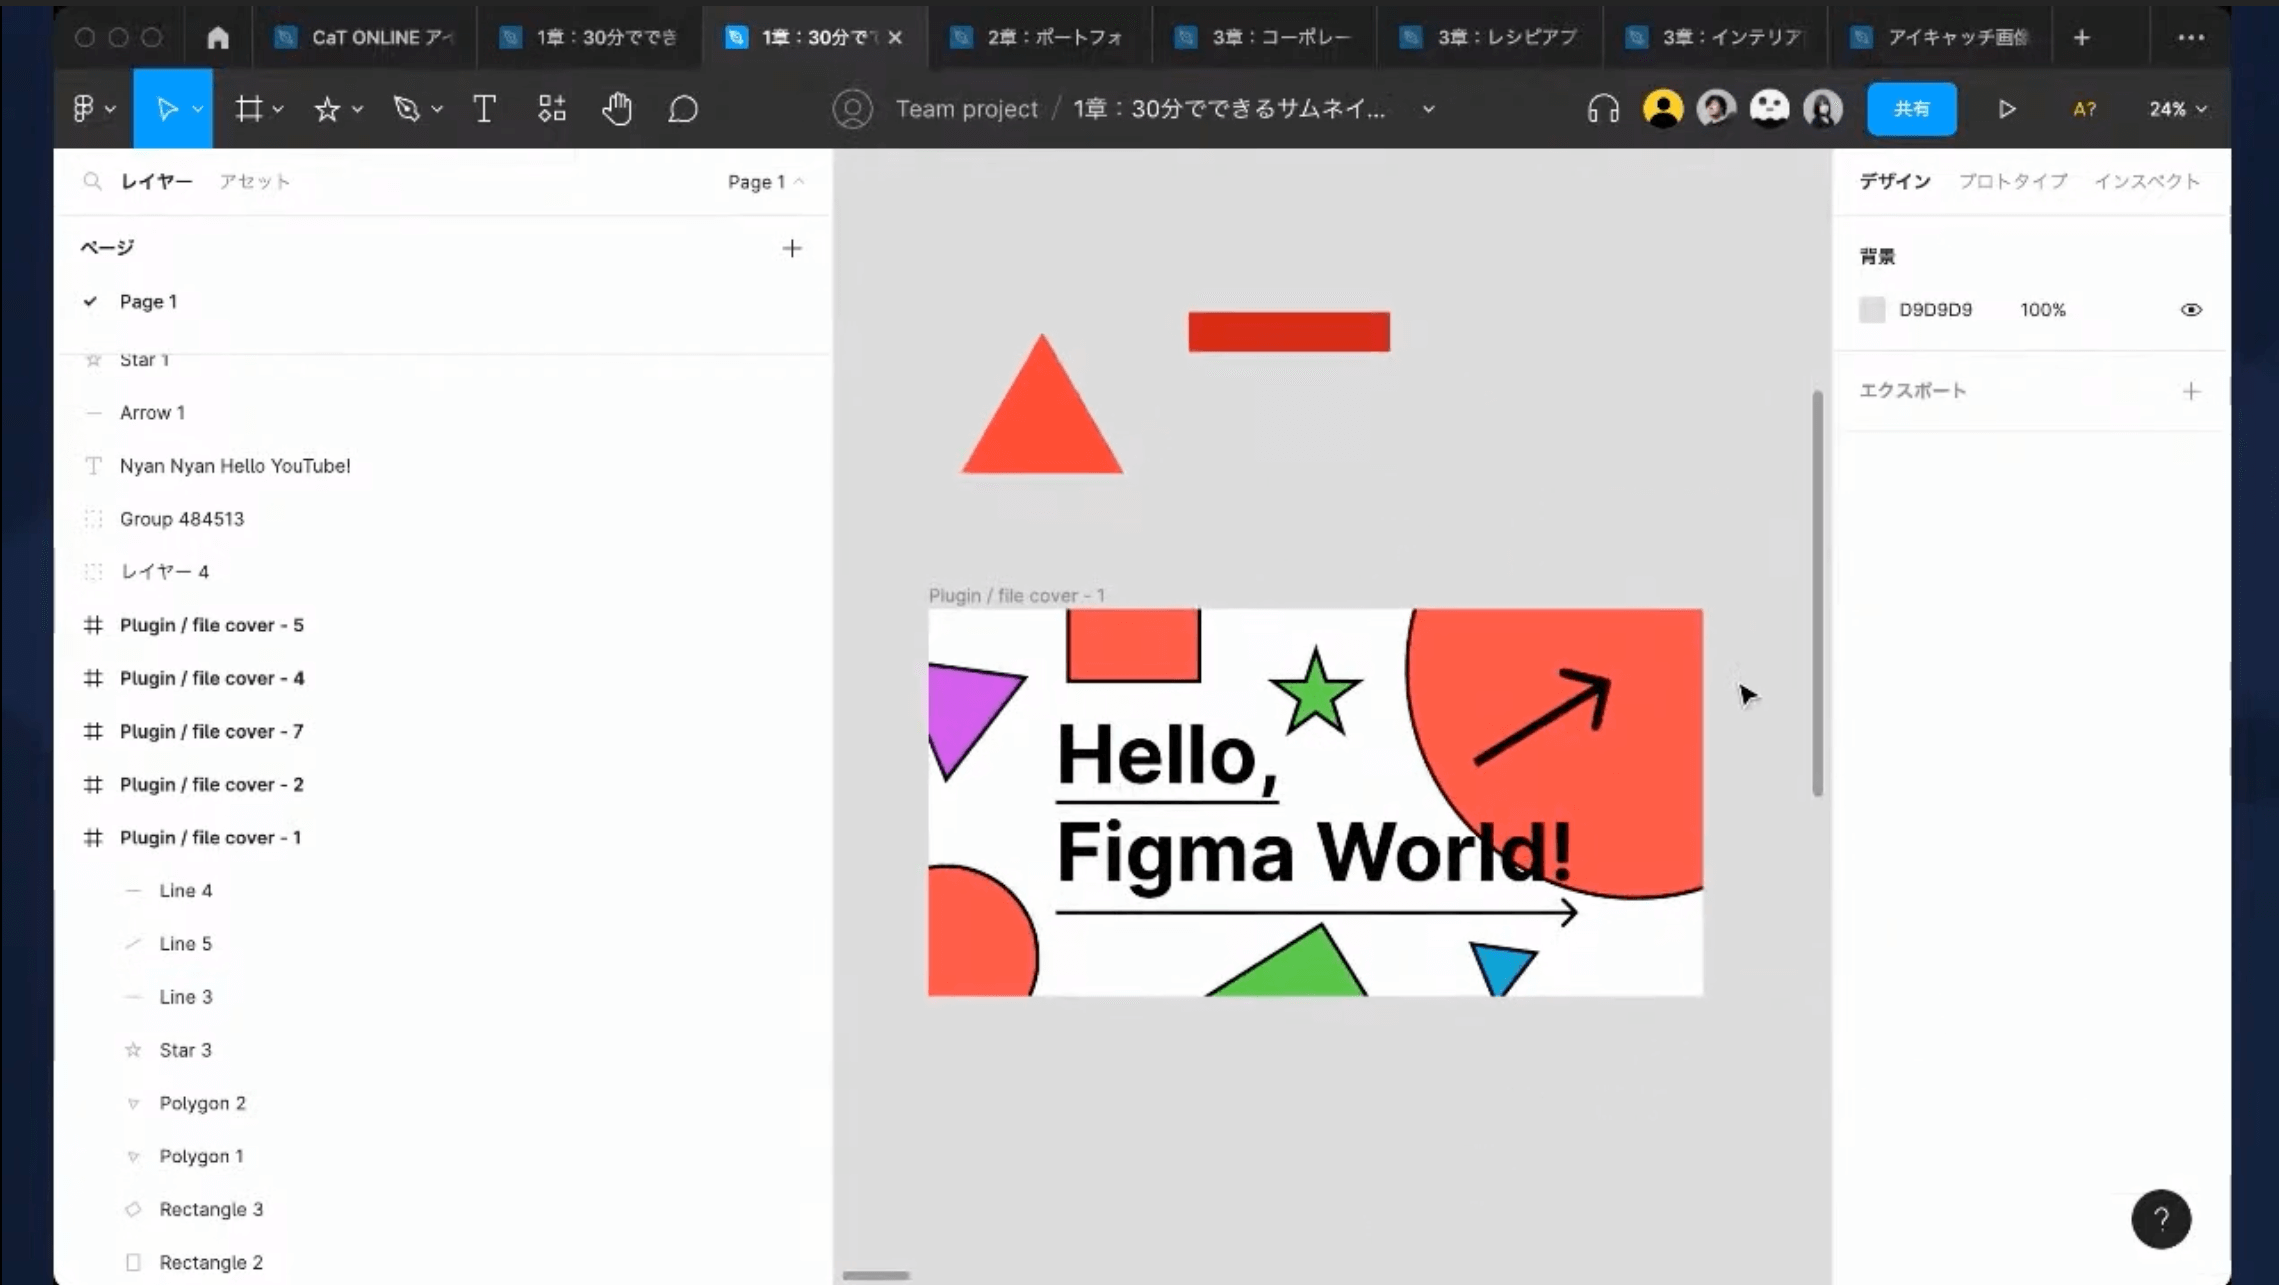Open the Figma main menu icon
Viewport: 2279px width, 1285px height.
[x=84, y=108]
